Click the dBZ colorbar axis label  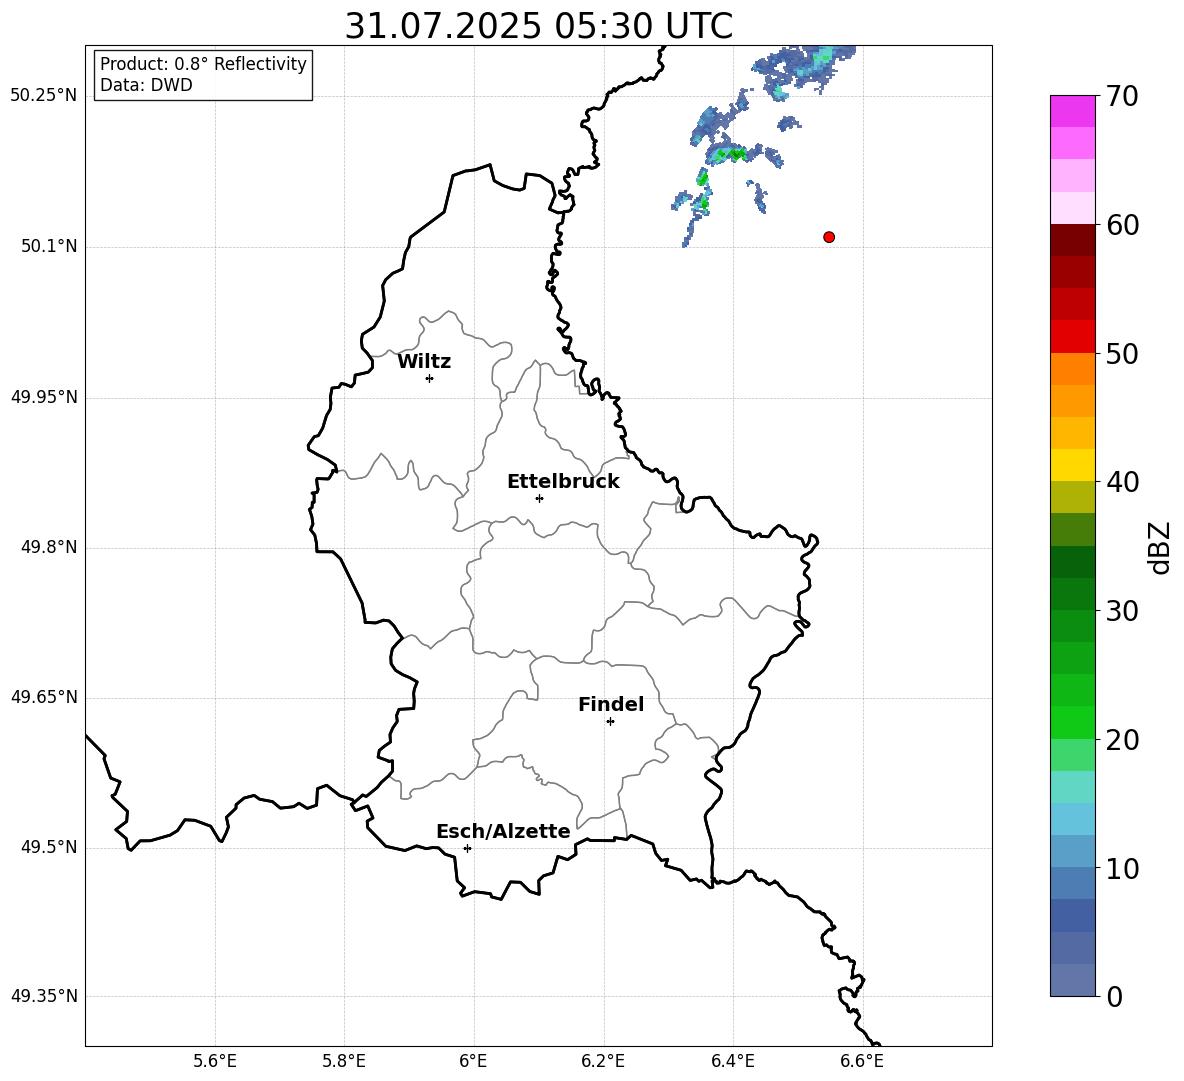tap(1161, 547)
